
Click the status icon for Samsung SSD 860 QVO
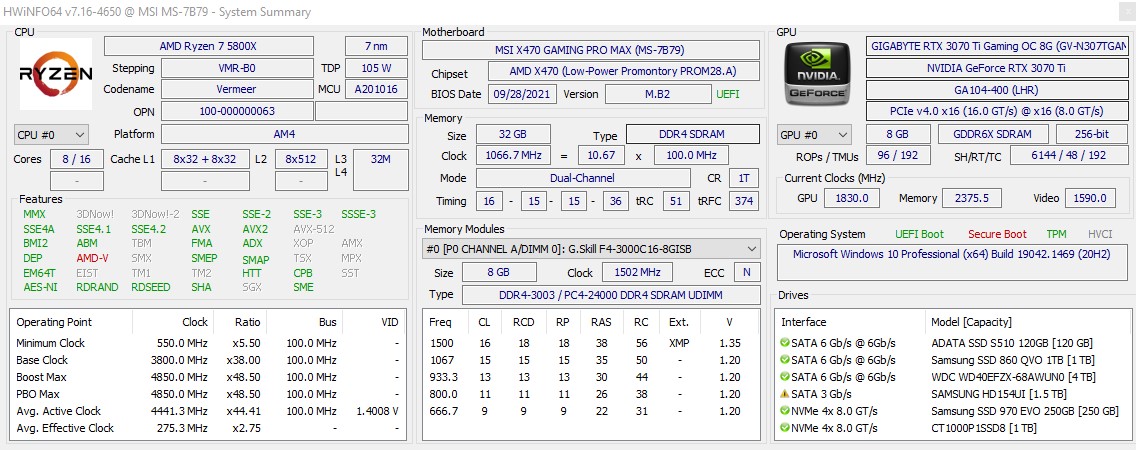[785, 360]
